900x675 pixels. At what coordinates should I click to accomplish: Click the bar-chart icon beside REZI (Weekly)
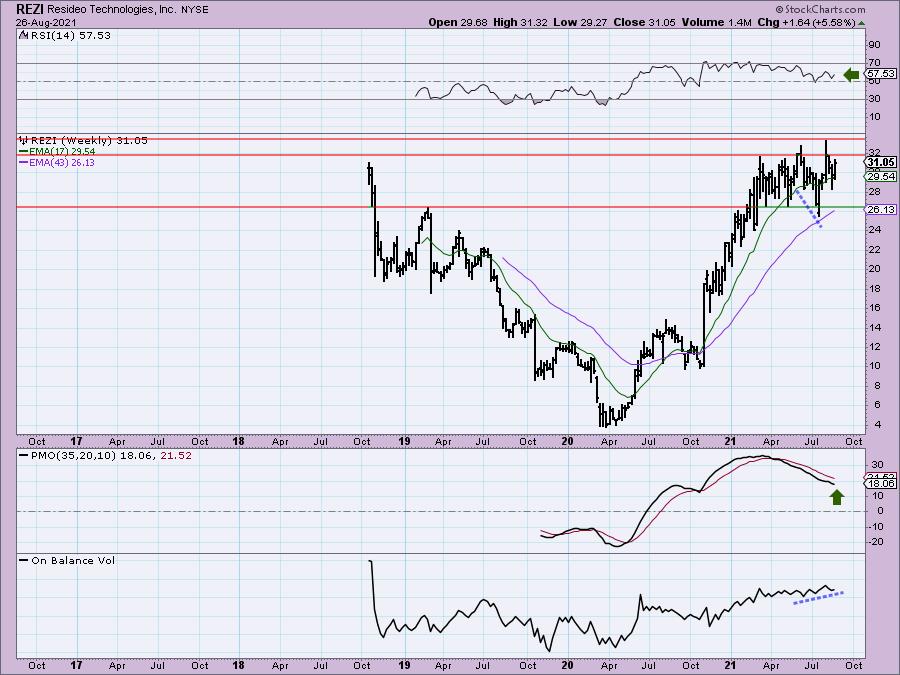24,139
